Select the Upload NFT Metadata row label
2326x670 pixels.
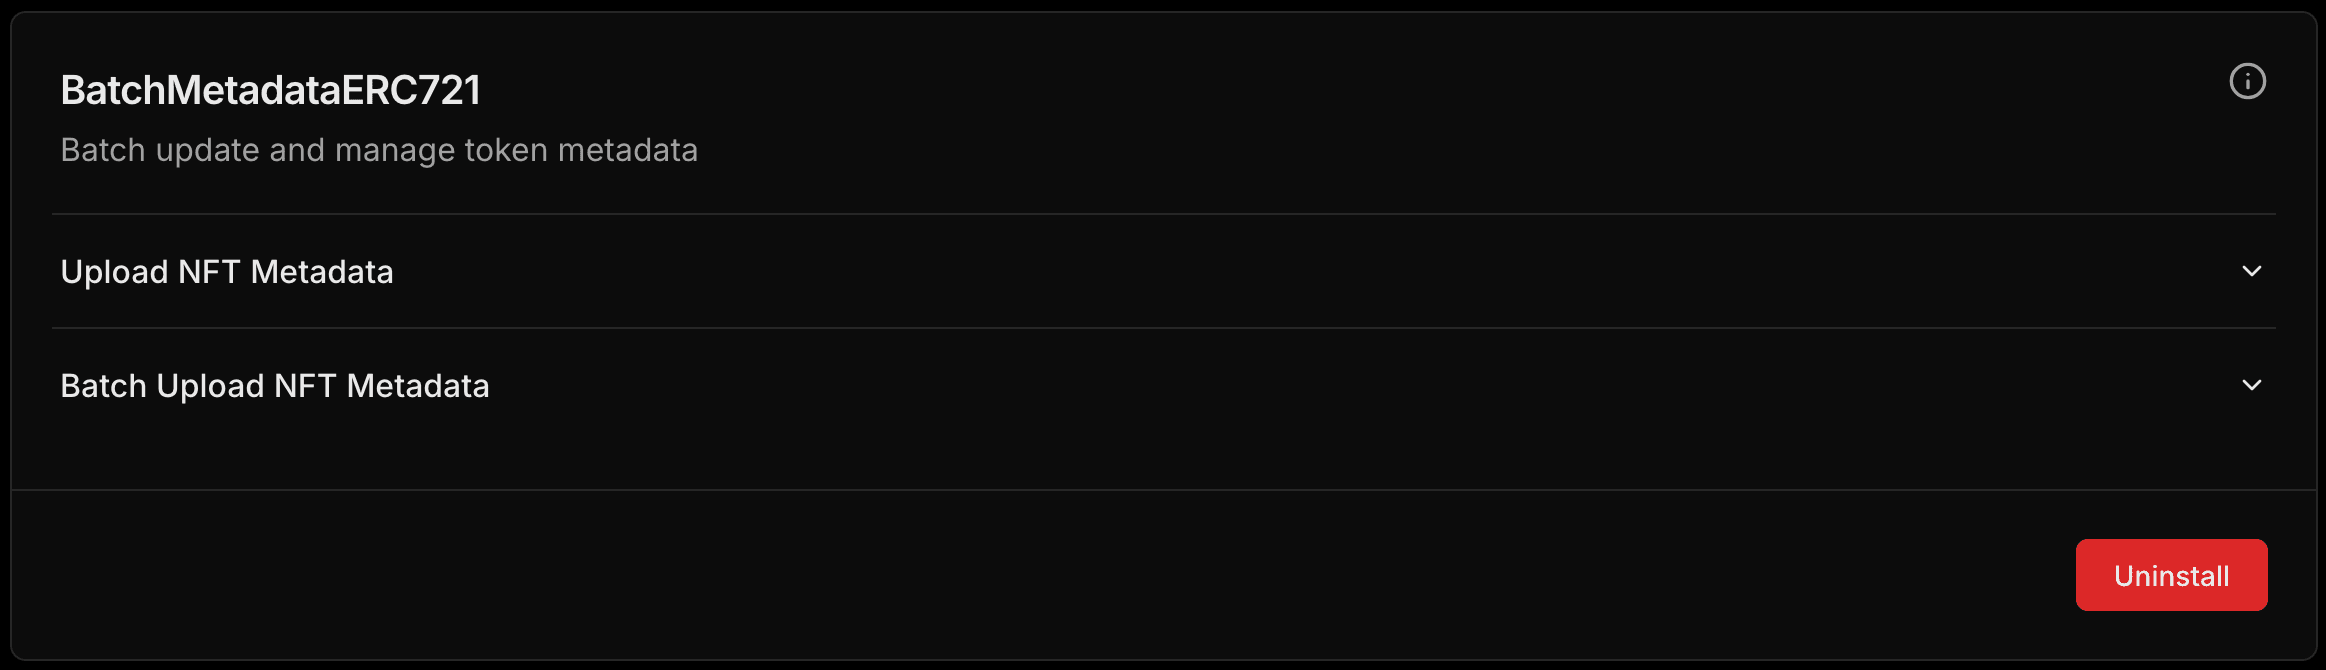[x=227, y=272]
